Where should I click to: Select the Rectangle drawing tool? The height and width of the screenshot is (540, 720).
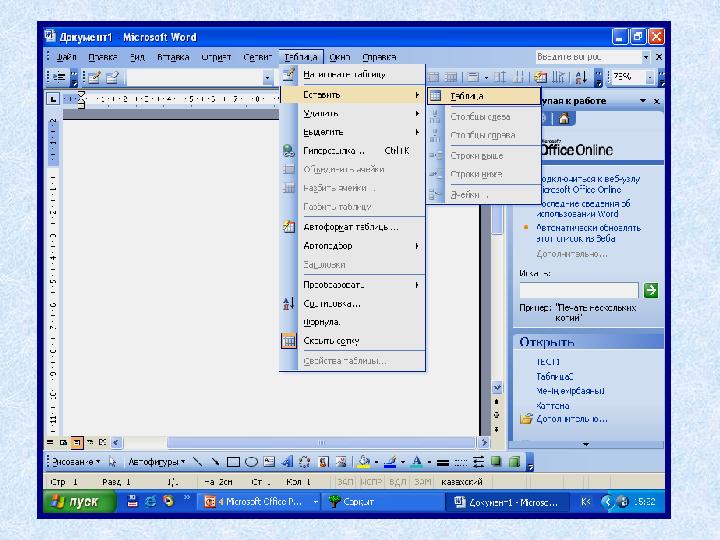[x=233, y=461]
